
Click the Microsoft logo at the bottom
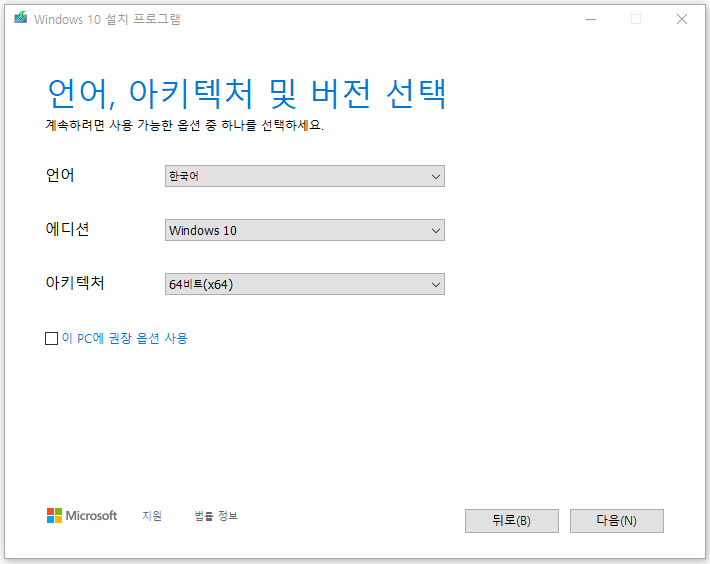[x=82, y=516]
